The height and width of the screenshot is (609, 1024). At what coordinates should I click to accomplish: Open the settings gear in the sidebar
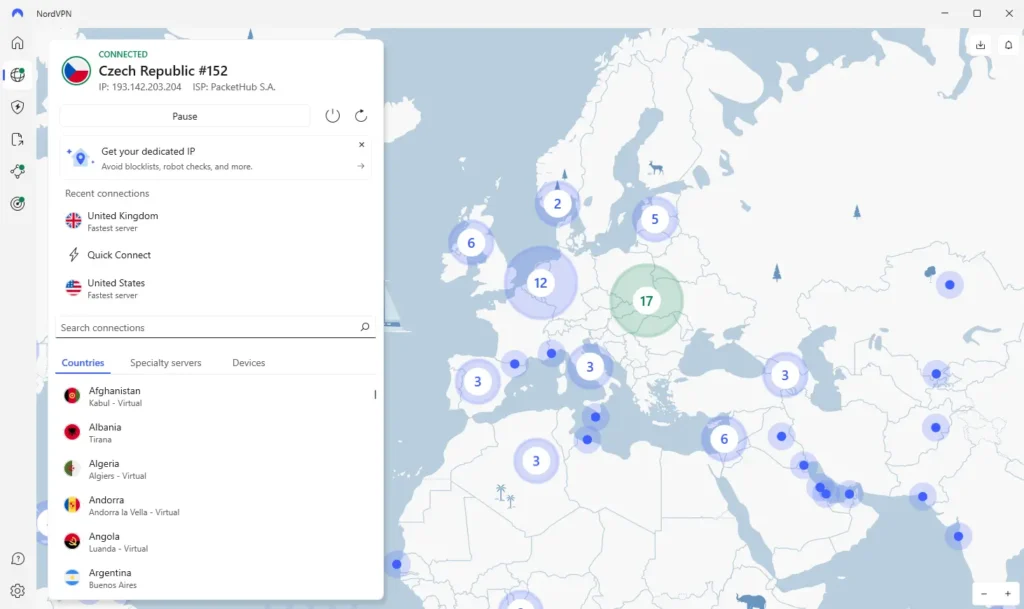point(17,591)
